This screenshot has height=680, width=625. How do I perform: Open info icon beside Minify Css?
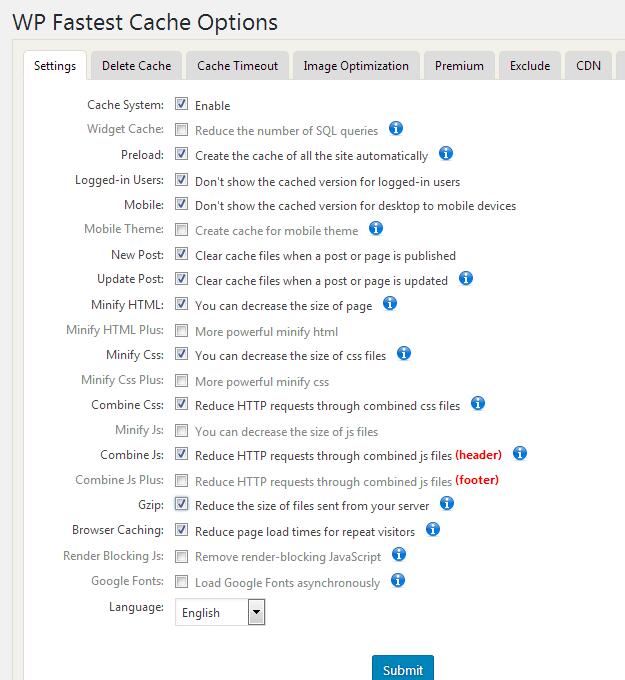tap(404, 353)
